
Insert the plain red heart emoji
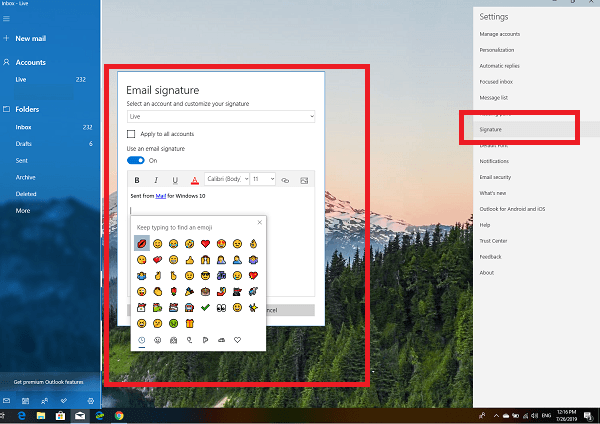click(x=205, y=243)
